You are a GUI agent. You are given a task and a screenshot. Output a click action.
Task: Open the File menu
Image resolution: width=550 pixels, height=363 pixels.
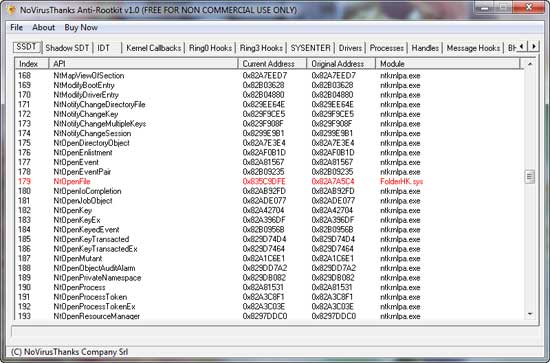pyautogui.click(x=16, y=27)
